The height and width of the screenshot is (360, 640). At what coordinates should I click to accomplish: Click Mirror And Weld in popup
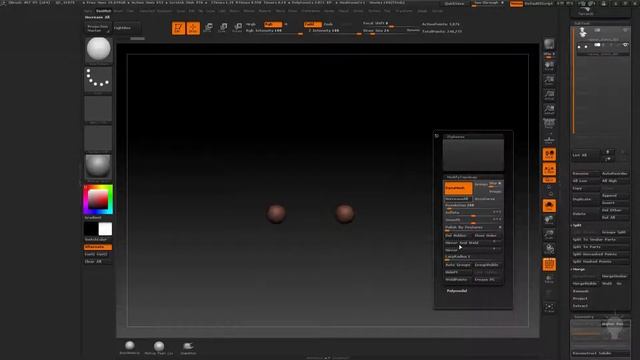(473, 243)
